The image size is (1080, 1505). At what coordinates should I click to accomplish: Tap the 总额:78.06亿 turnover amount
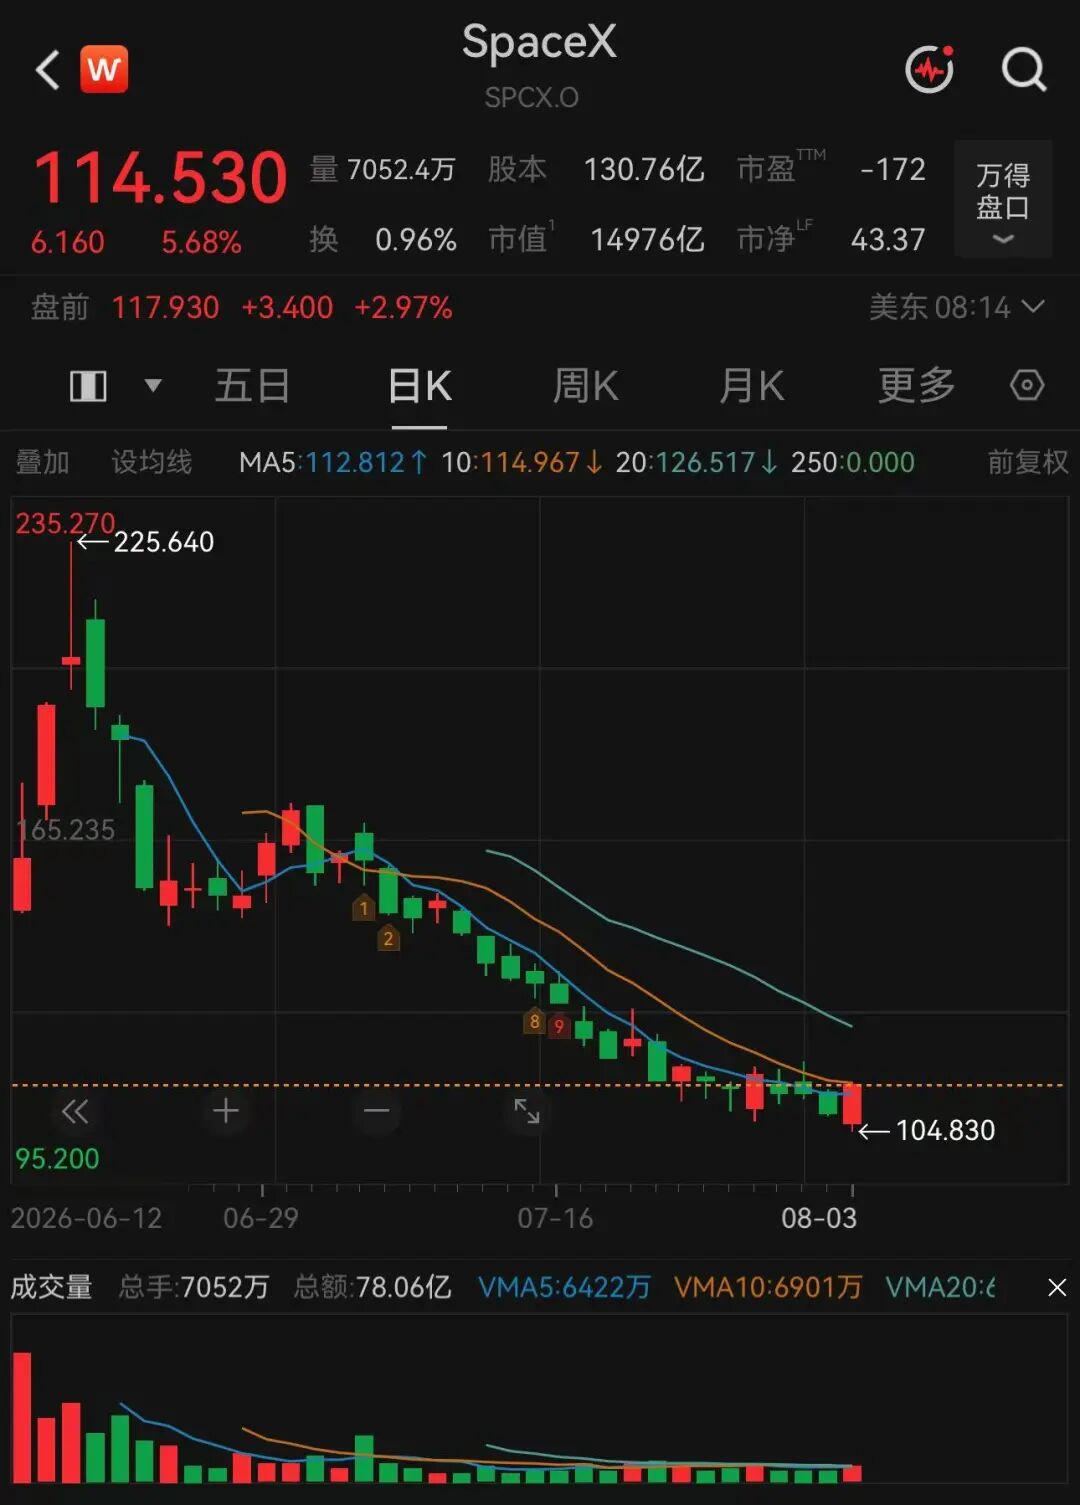pos(372,1287)
